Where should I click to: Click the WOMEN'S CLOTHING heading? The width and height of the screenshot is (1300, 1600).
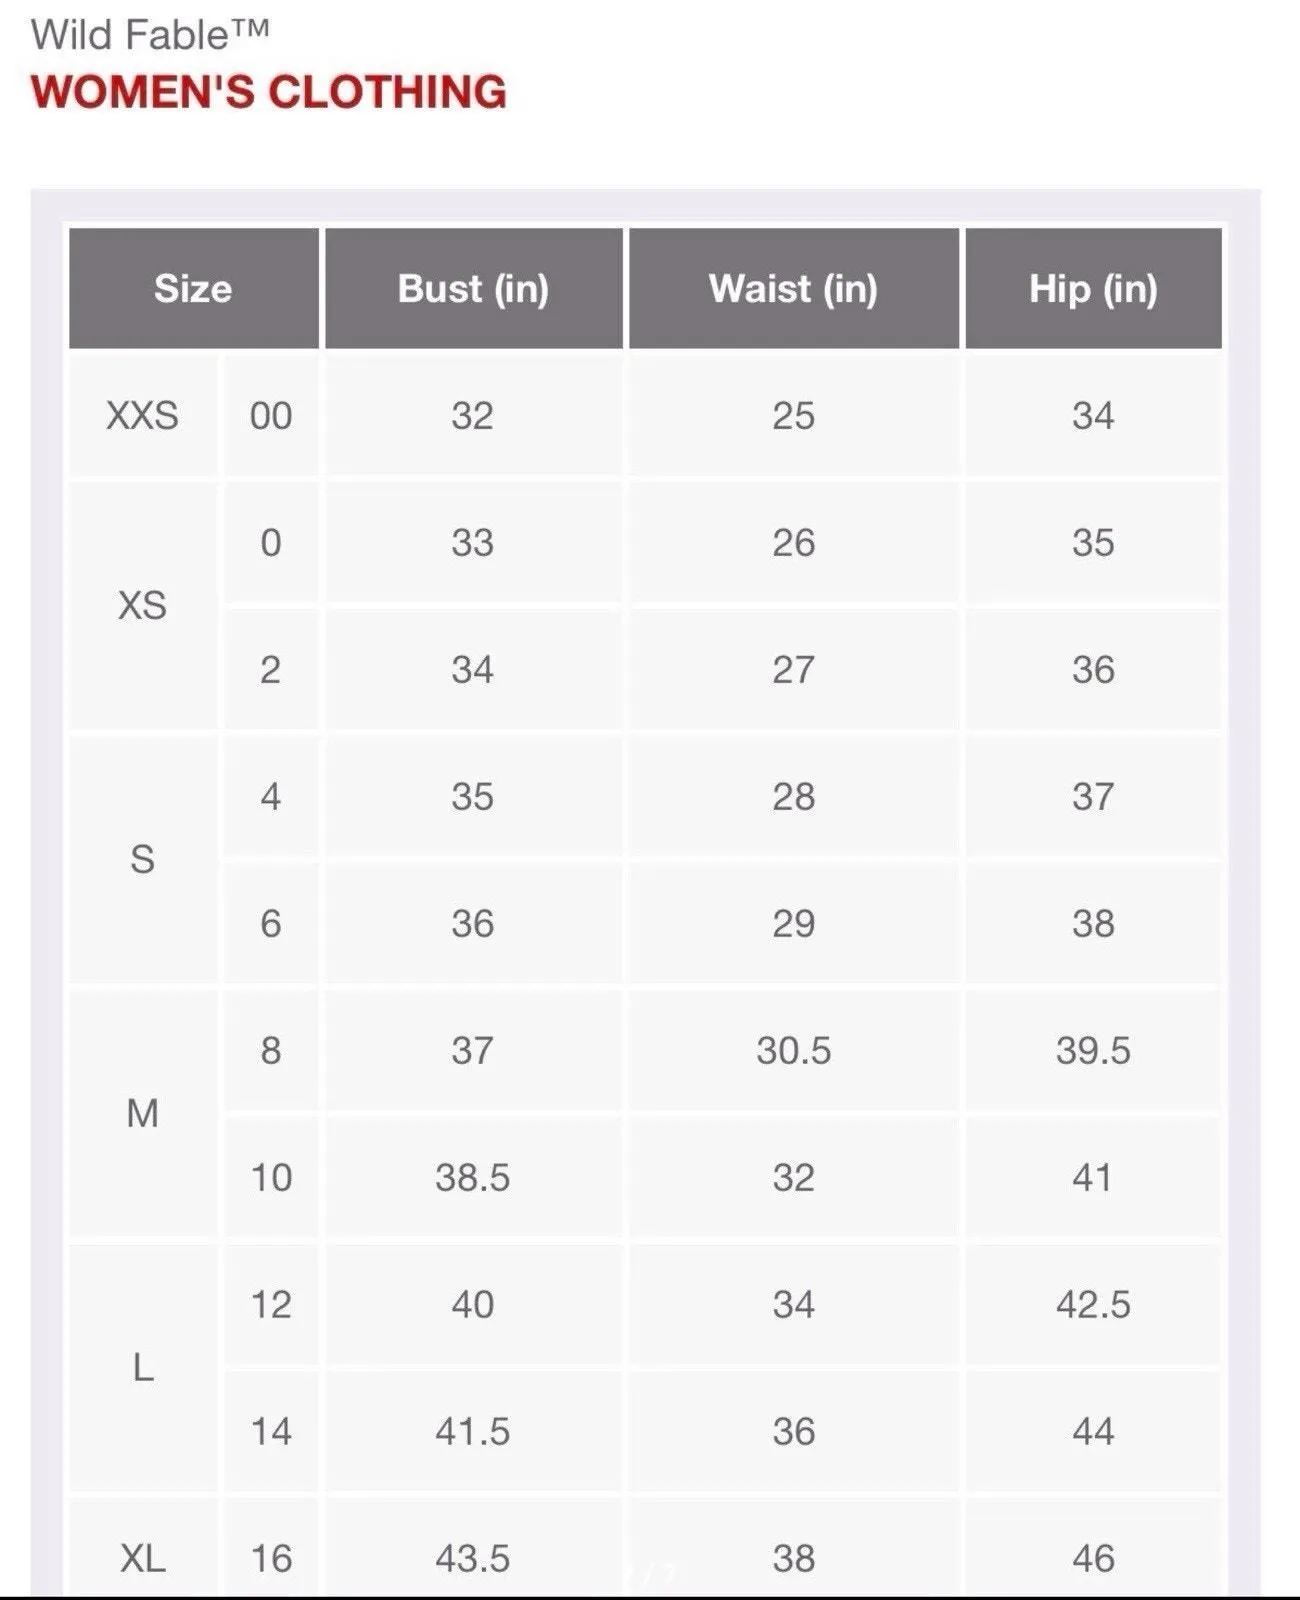tap(269, 92)
